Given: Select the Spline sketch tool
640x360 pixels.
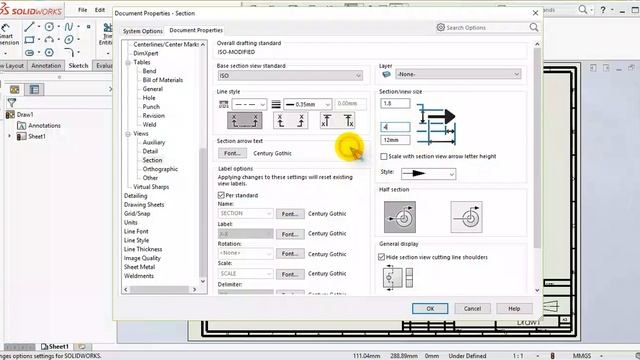Looking at the screenshot, I should [69, 27].
